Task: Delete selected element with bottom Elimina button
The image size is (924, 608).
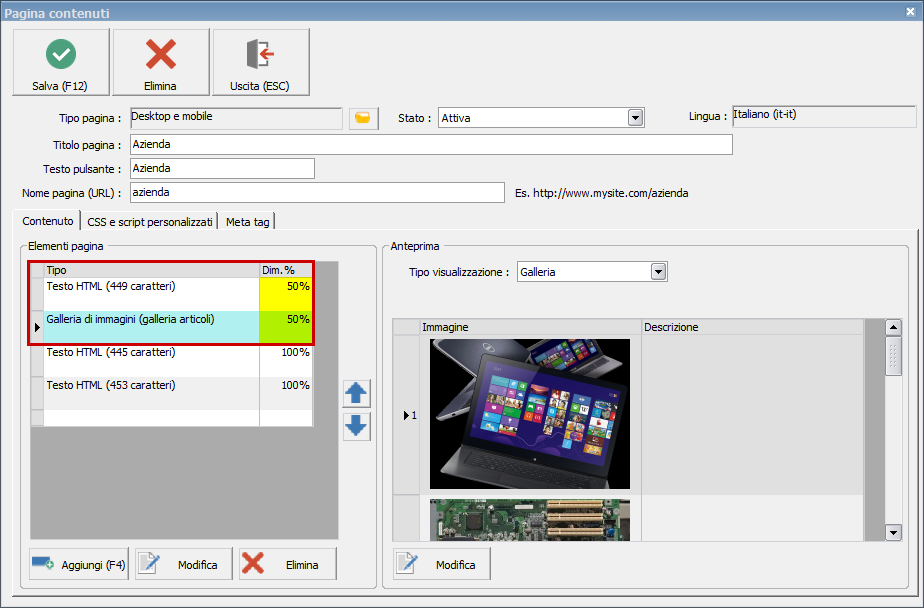Action: [288, 564]
